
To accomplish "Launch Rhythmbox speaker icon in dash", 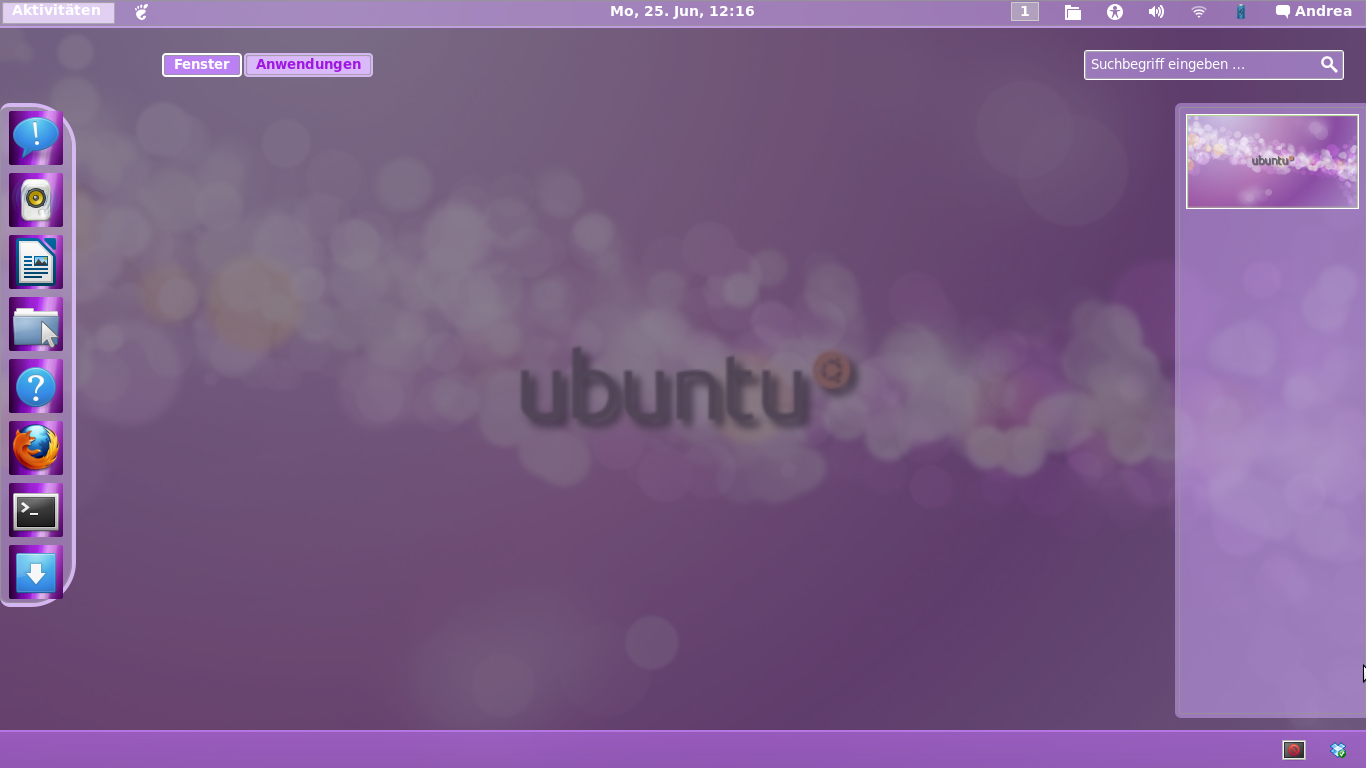I will (x=36, y=200).
